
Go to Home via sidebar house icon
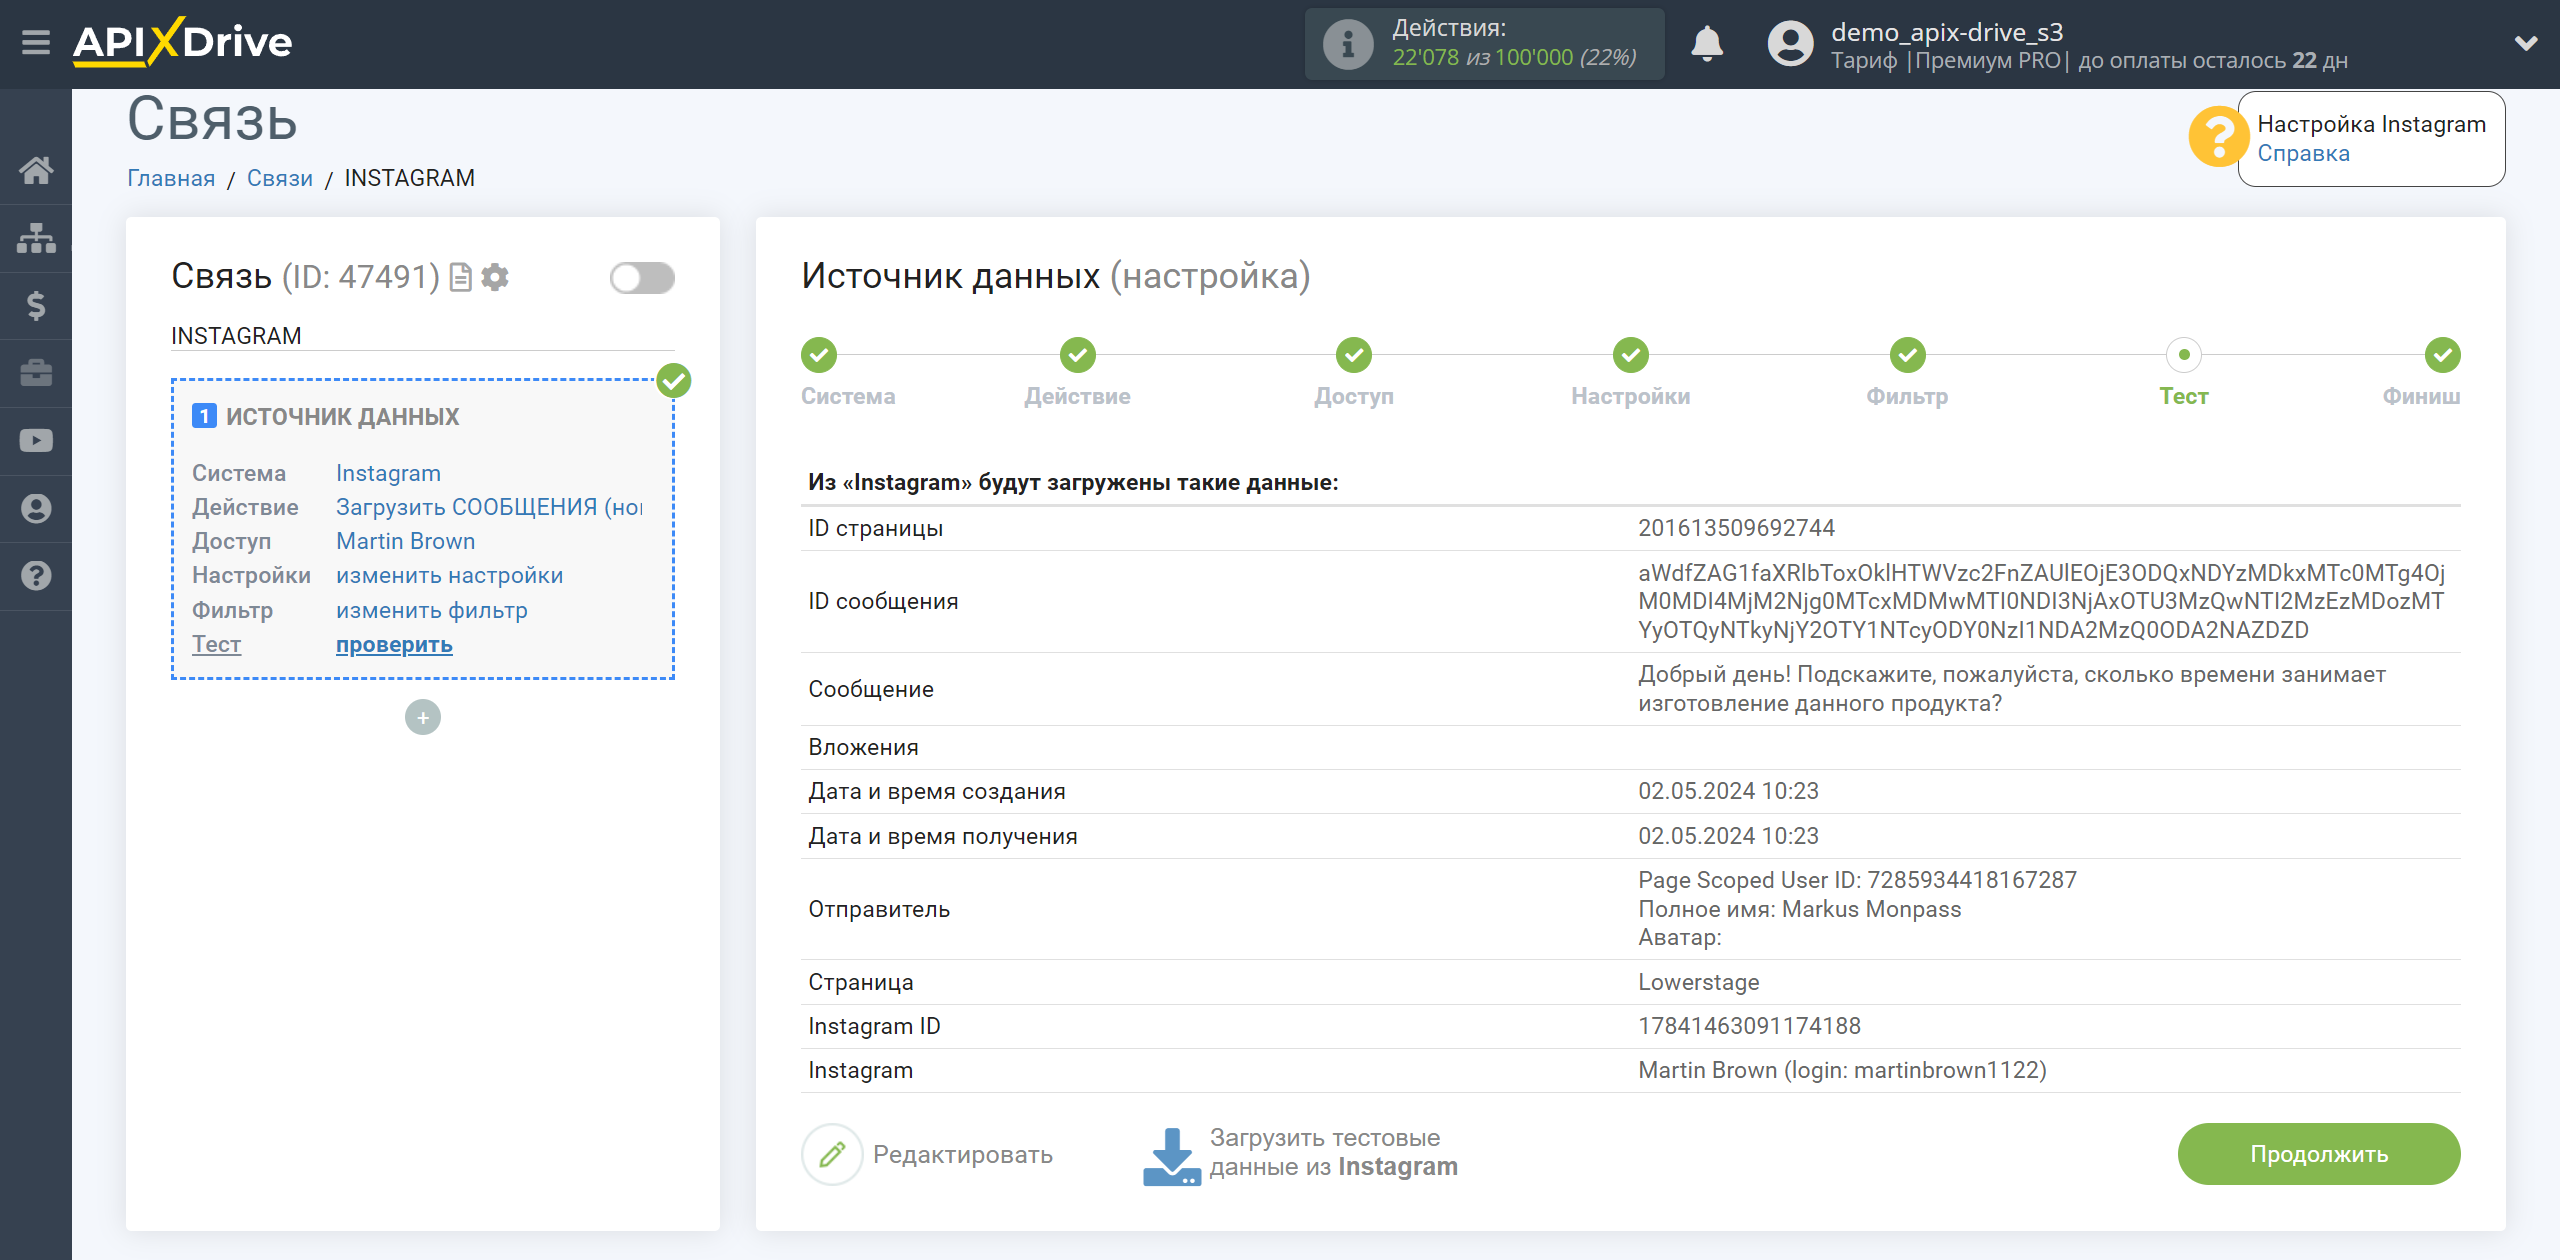[x=36, y=170]
